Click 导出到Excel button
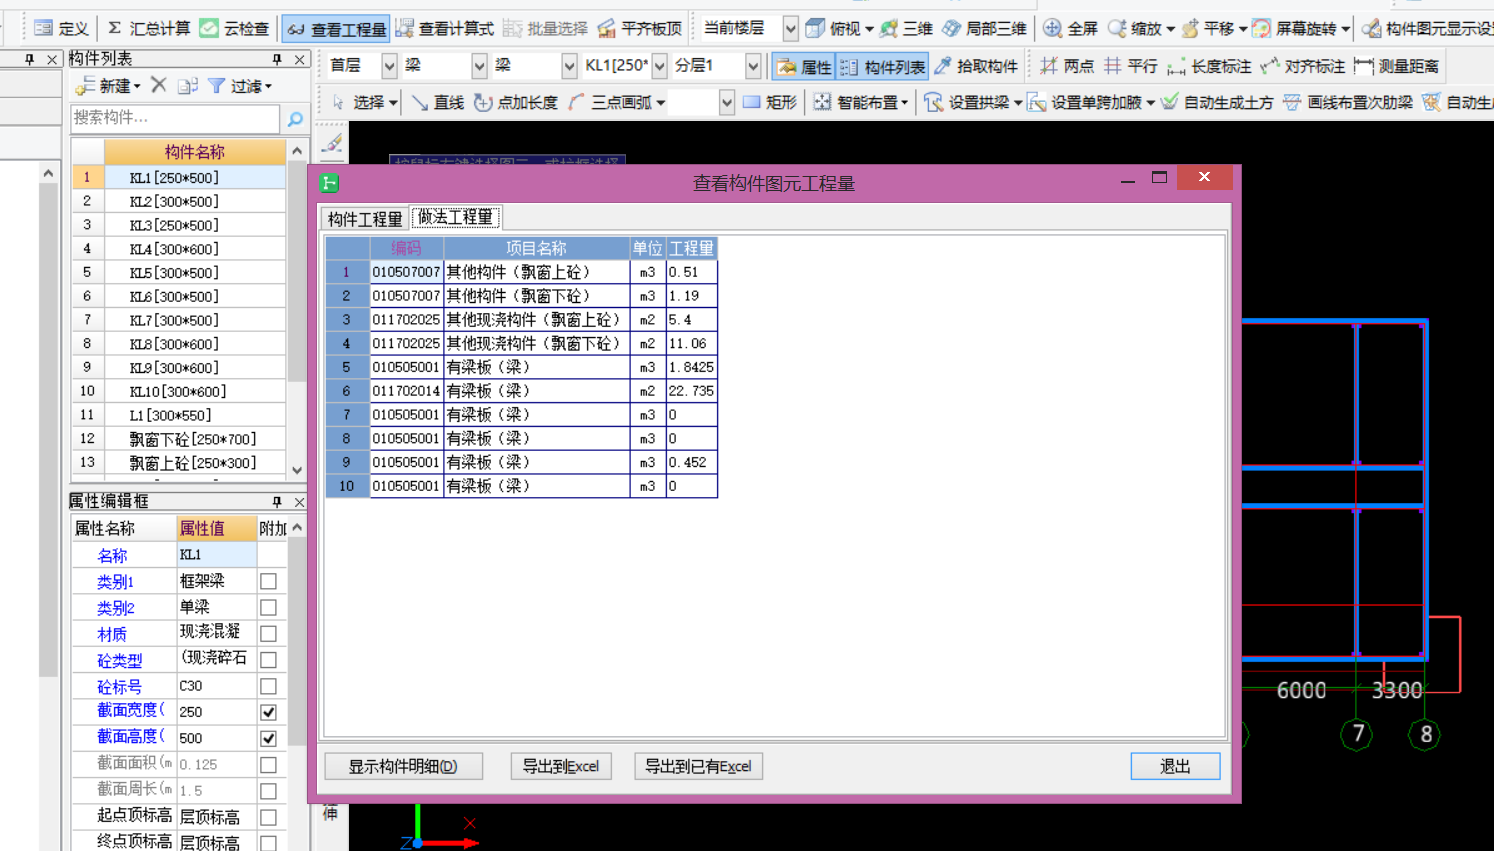1494x851 pixels. coord(561,766)
